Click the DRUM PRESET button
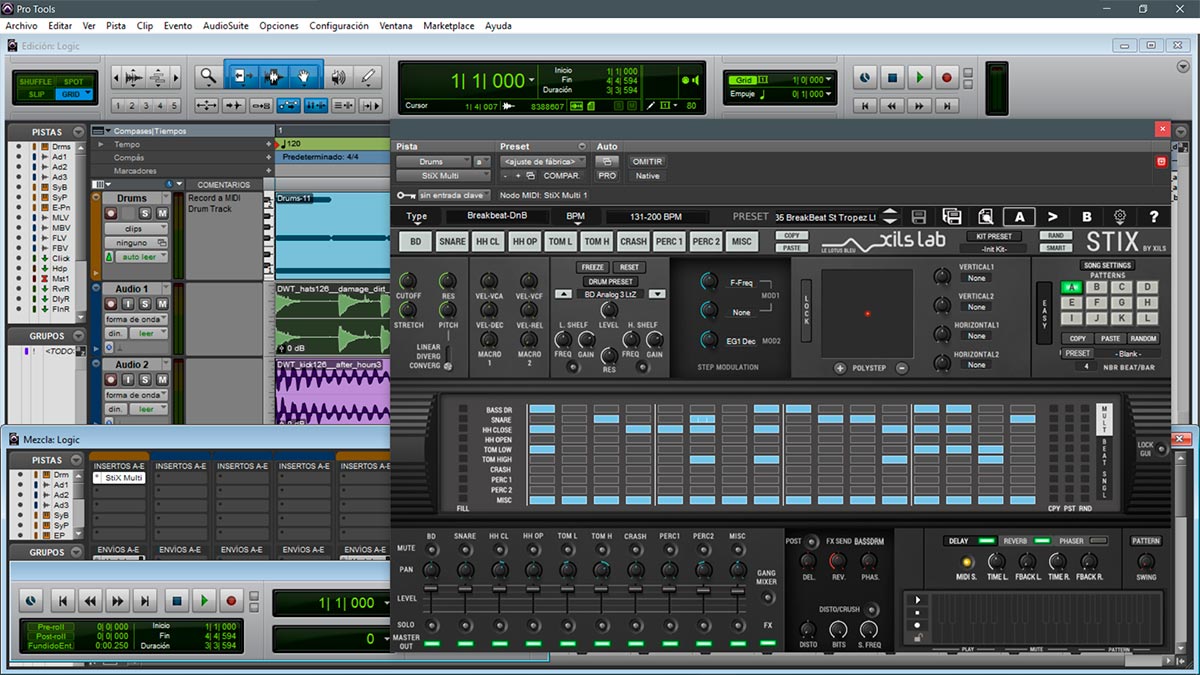Image resolution: width=1200 pixels, height=675 pixels. 612,281
